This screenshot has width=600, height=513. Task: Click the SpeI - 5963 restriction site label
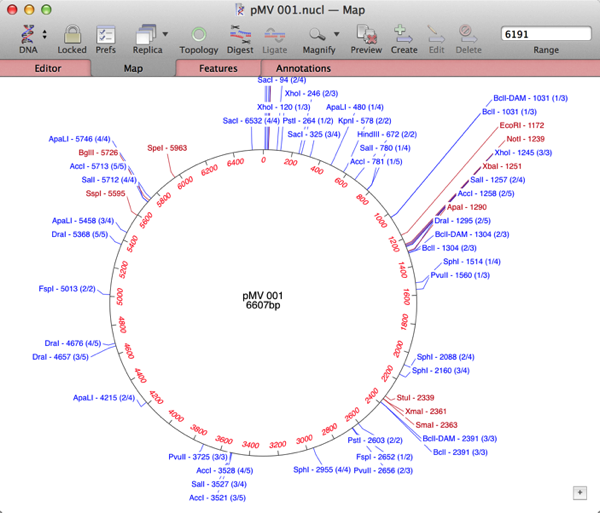coord(166,148)
